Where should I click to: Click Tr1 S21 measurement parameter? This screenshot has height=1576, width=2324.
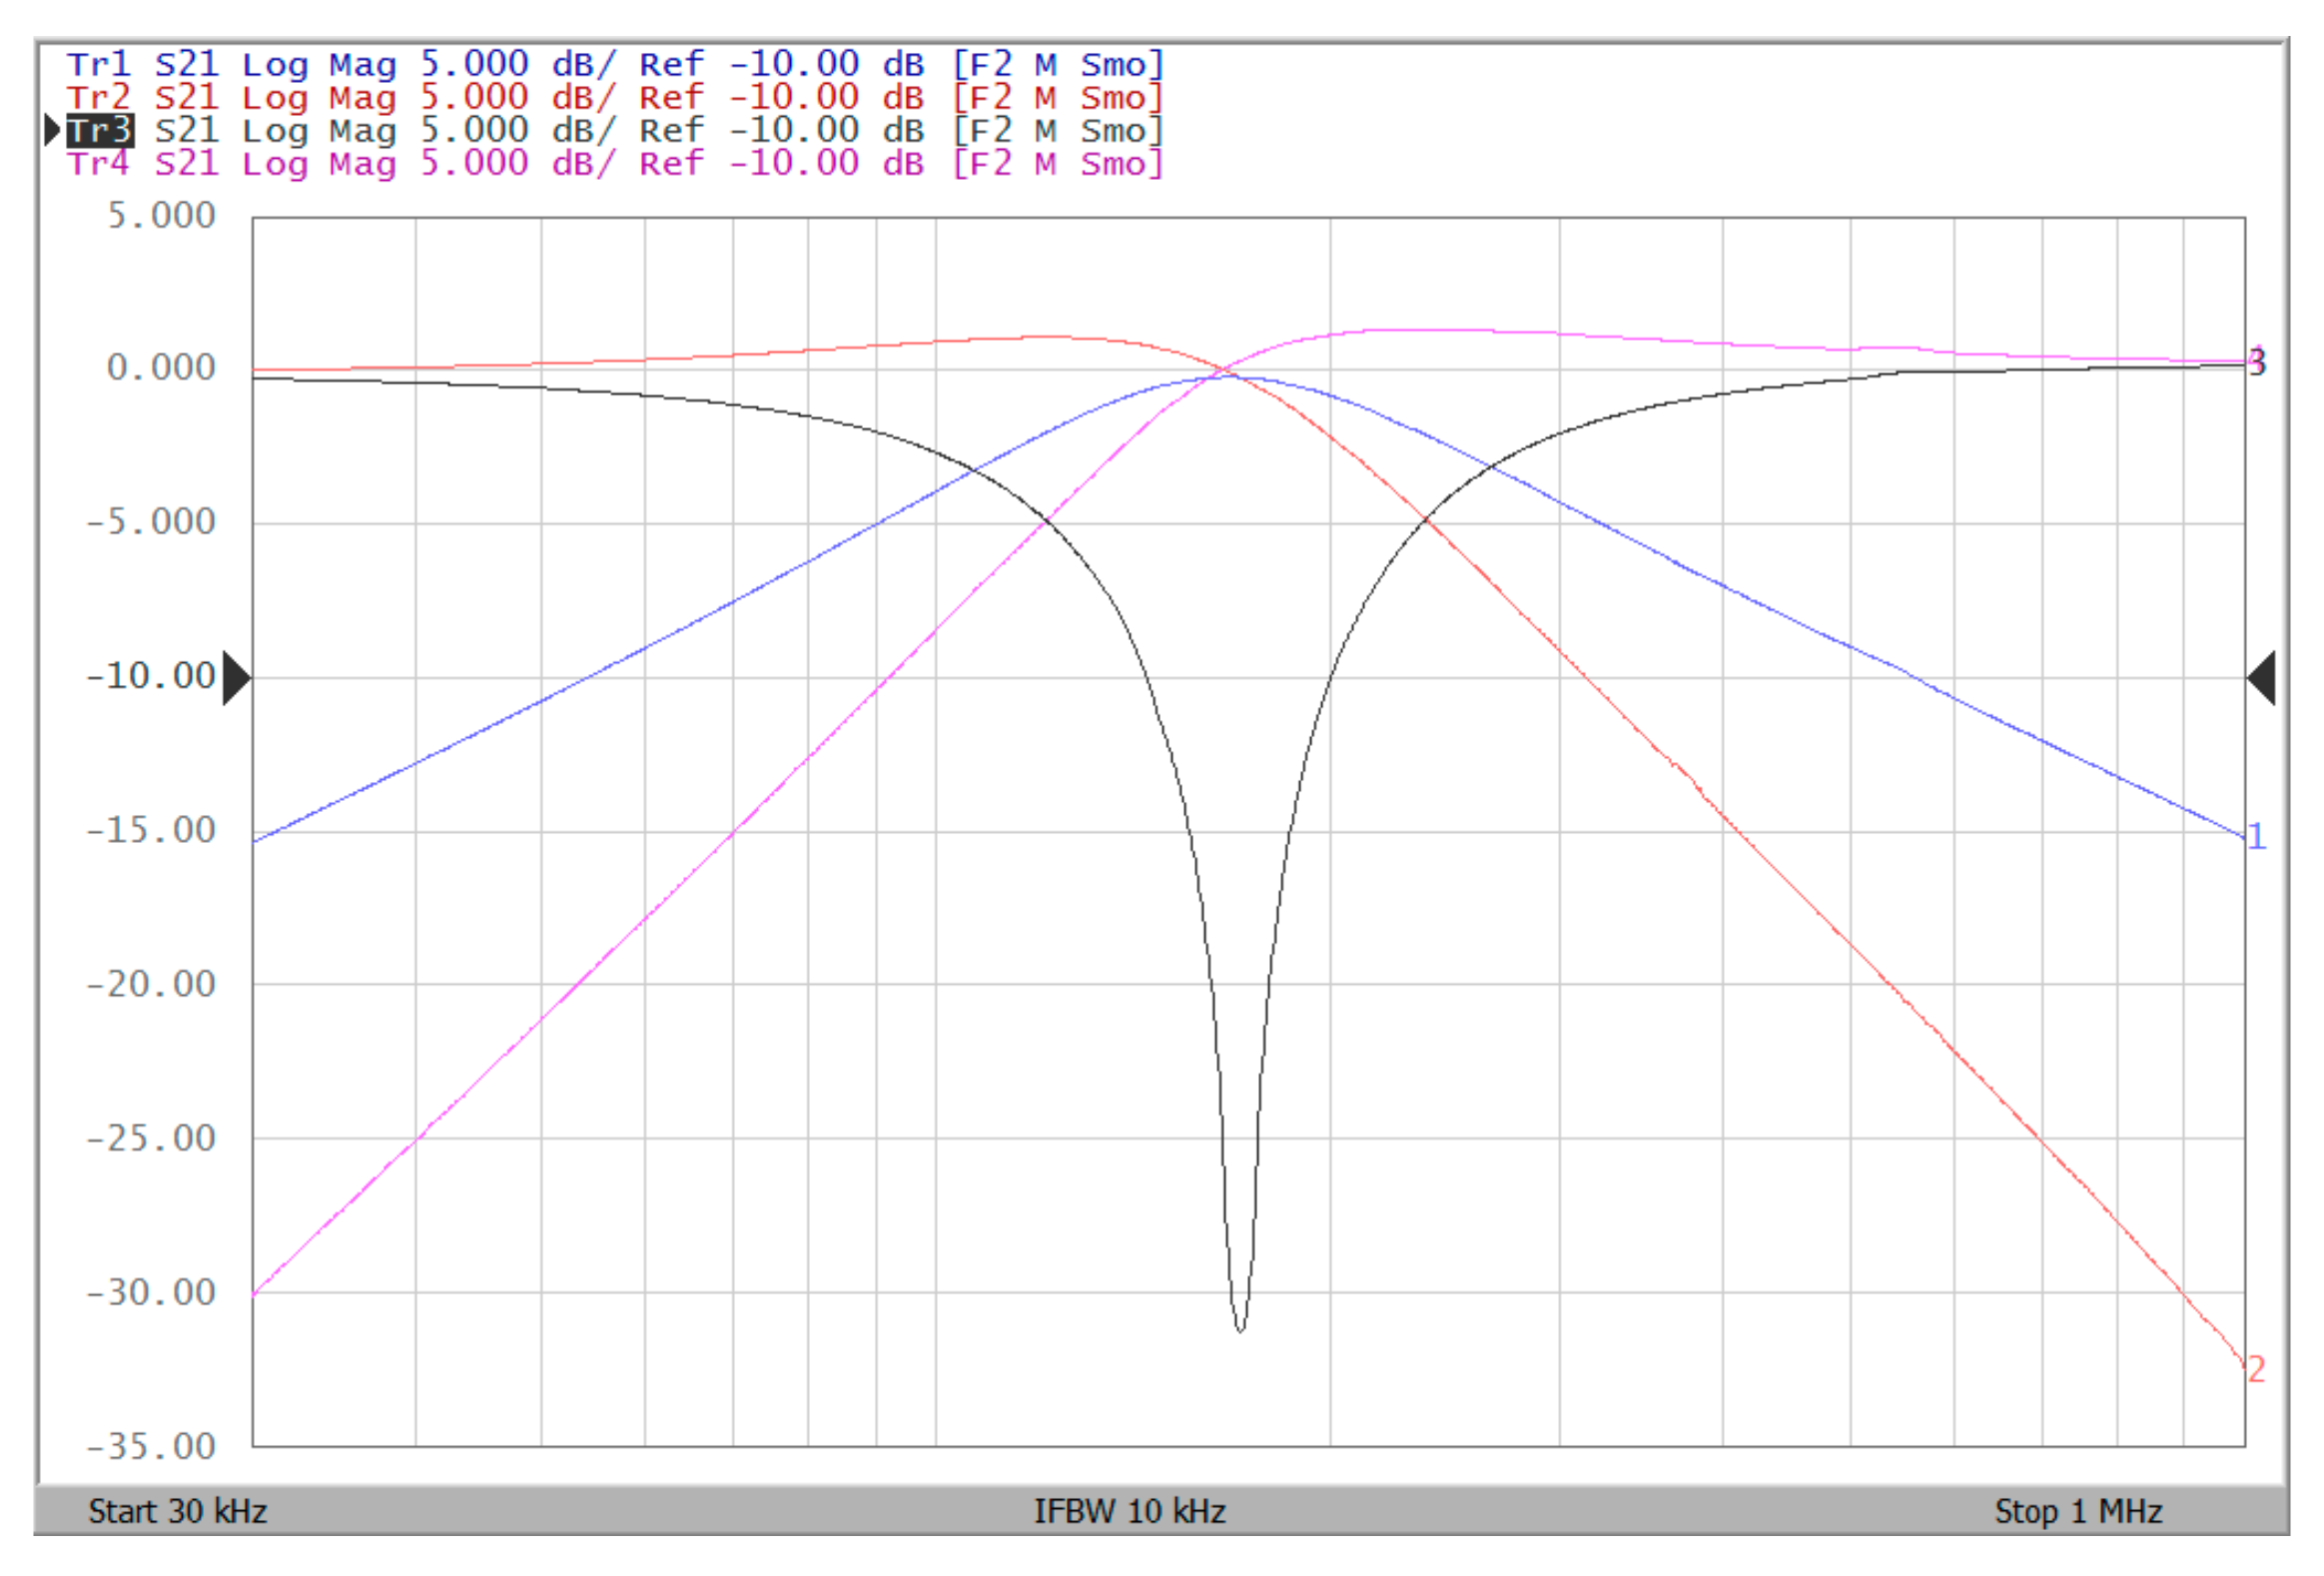[x=186, y=65]
